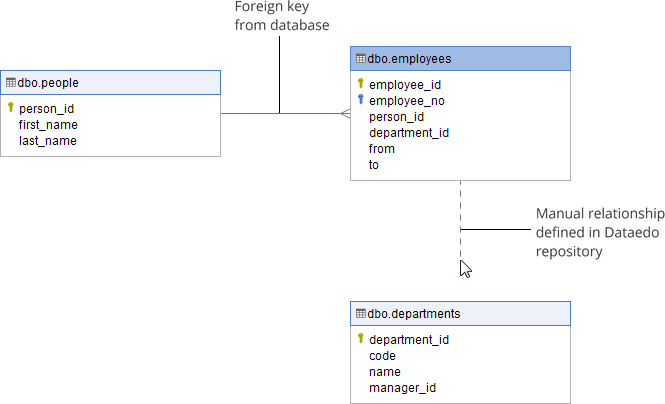
Task: Click the blue unique key icon next to employee_no
Action: 361,100
